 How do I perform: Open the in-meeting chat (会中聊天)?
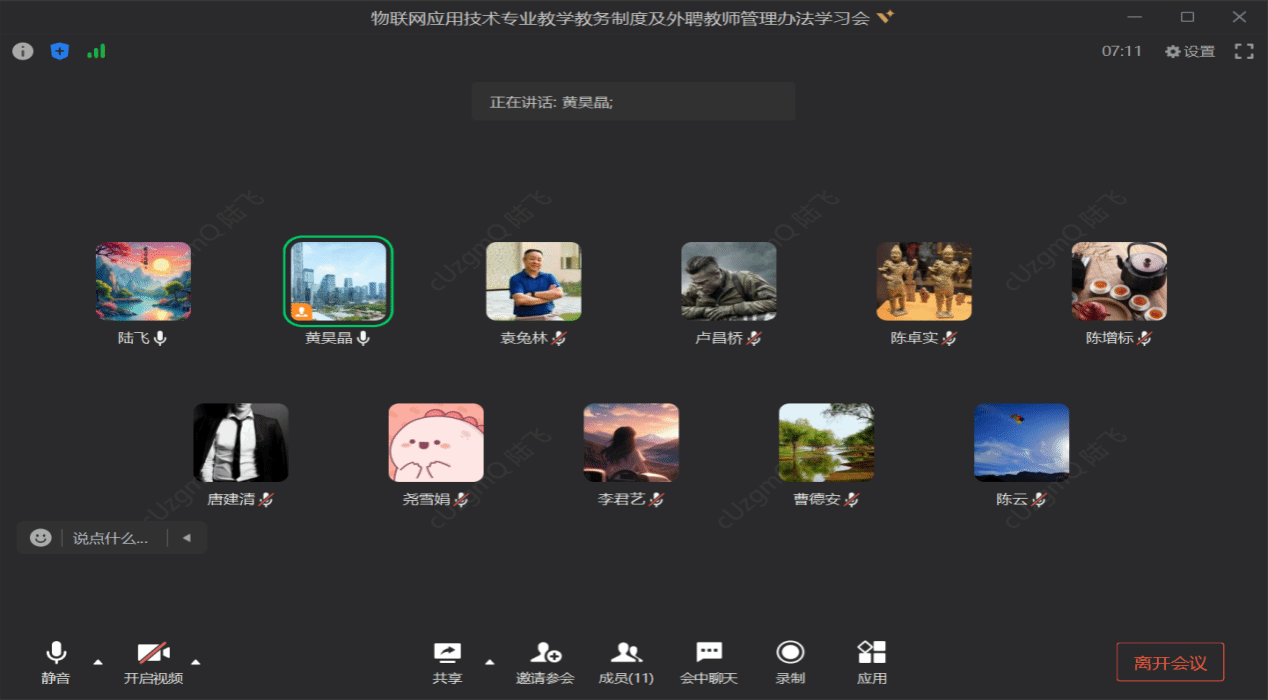(709, 662)
